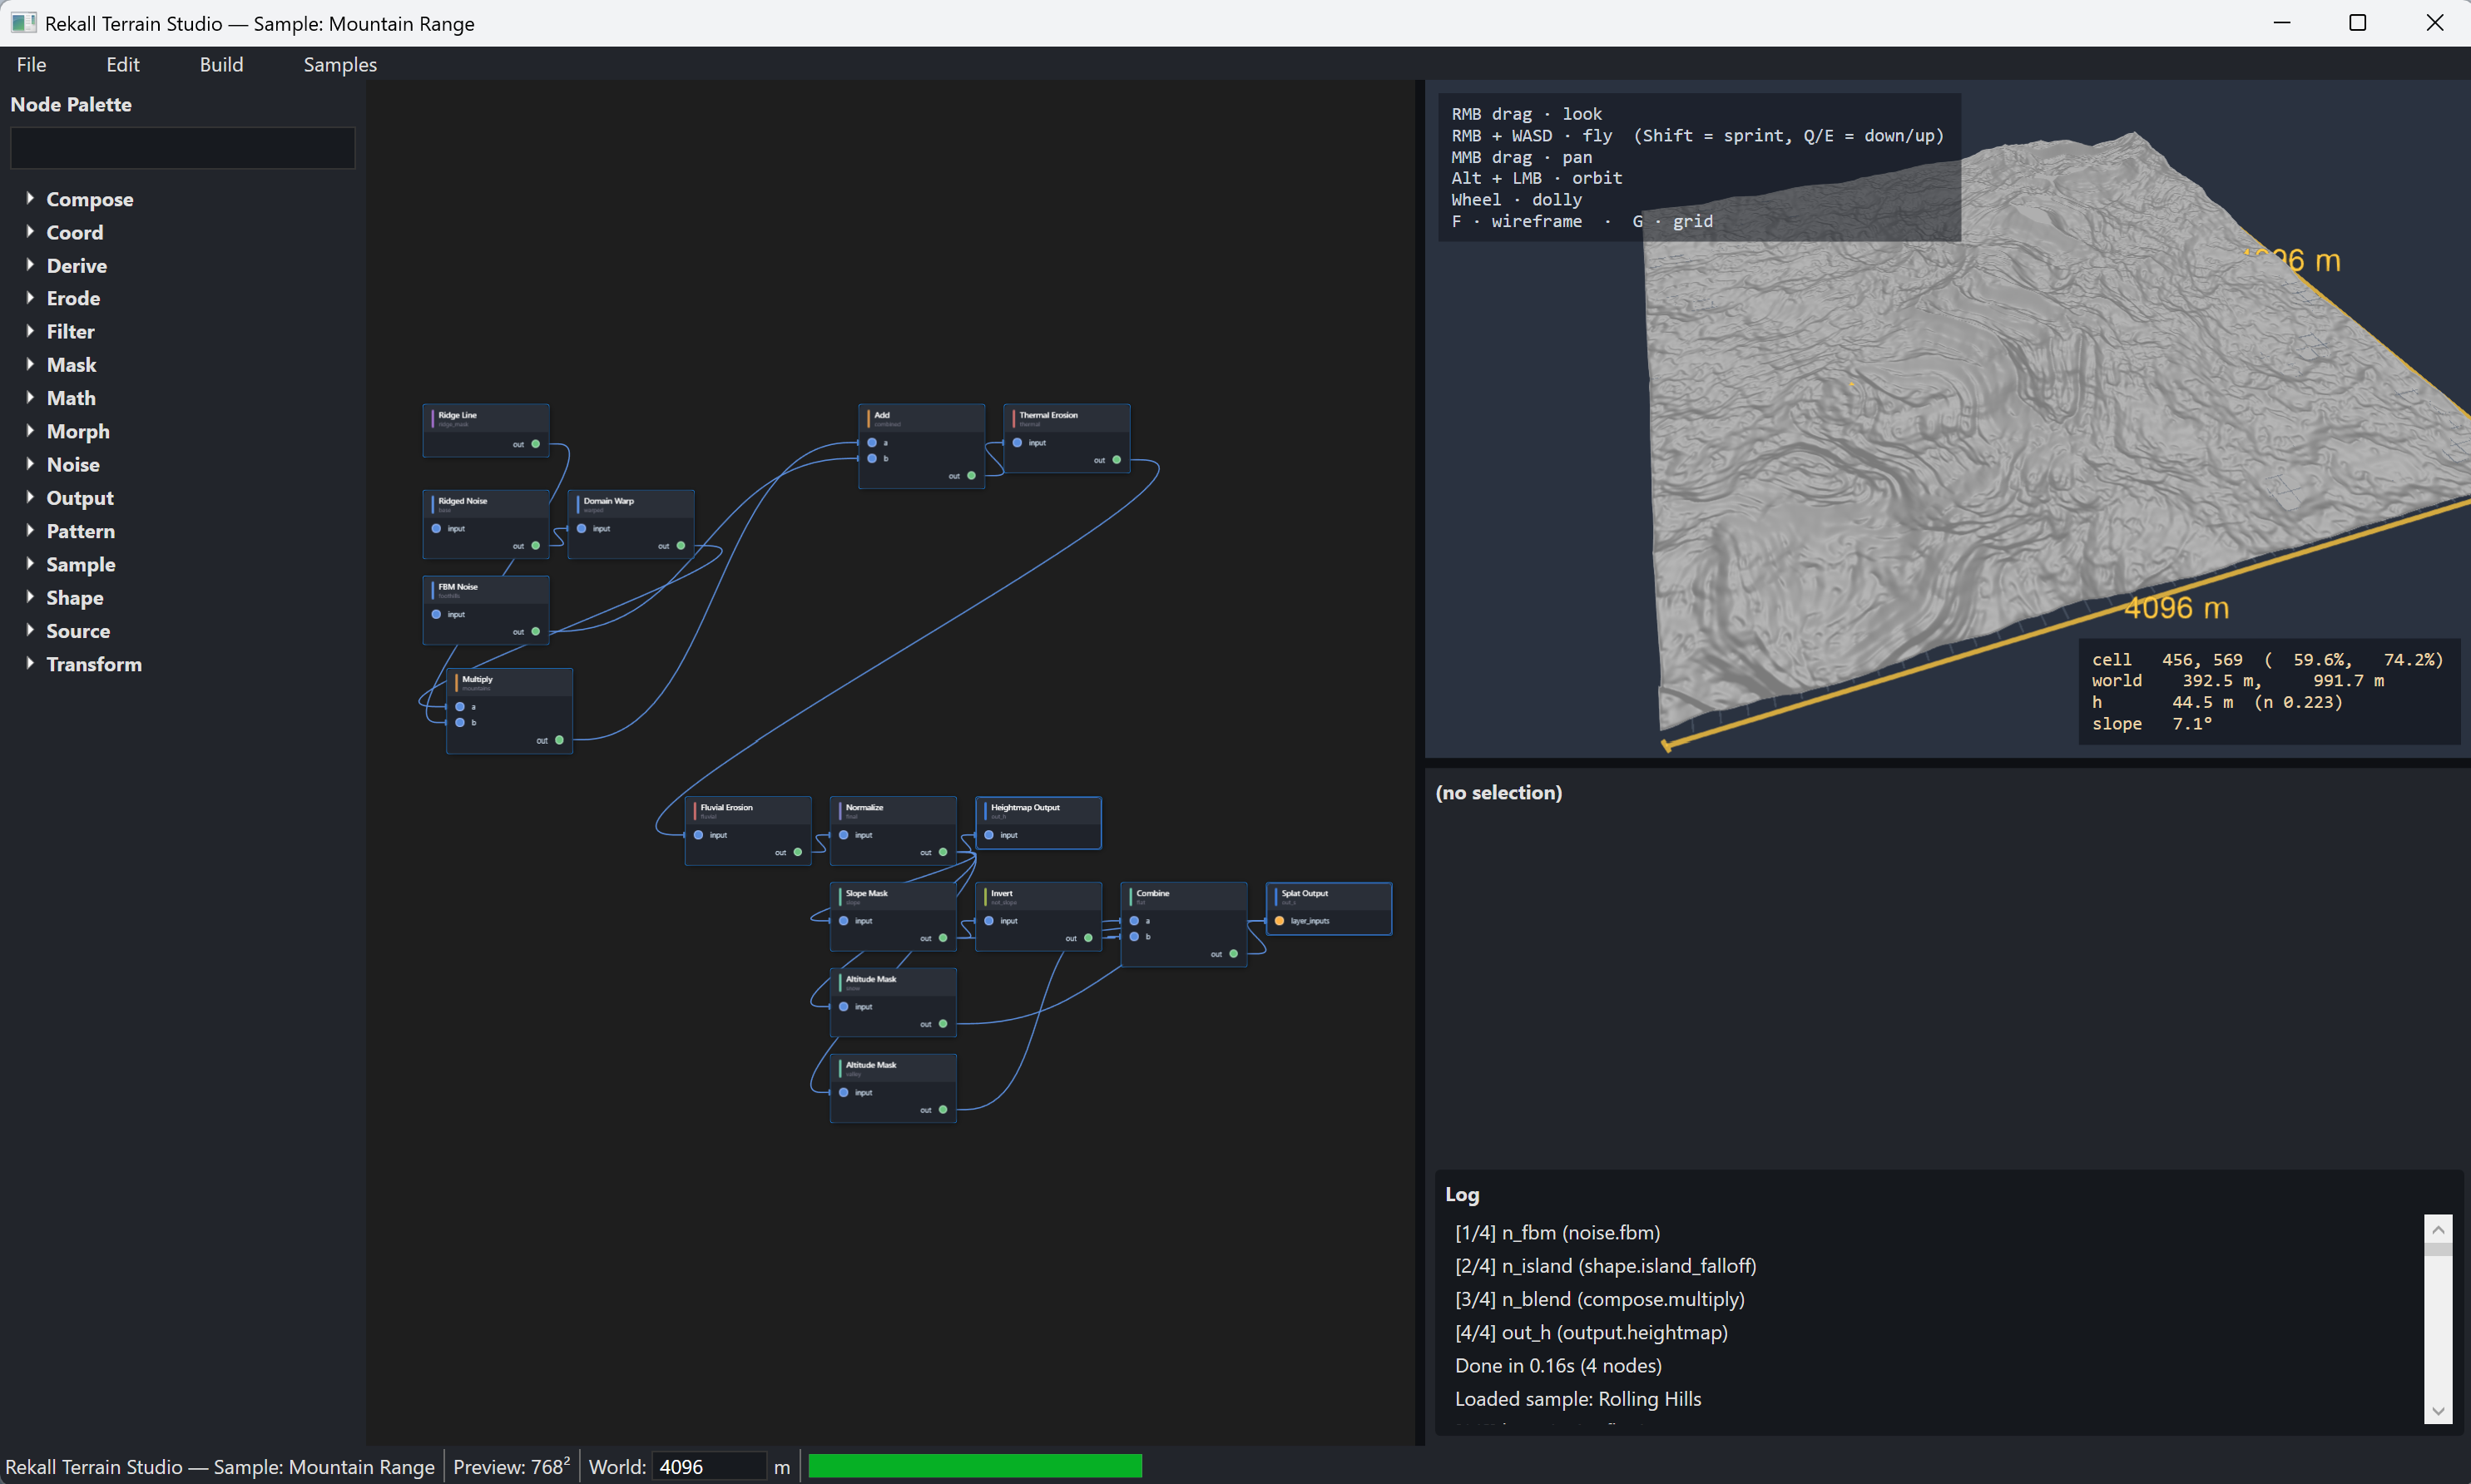
Task: Expand the Derive category
Action: (x=30, y=264)
